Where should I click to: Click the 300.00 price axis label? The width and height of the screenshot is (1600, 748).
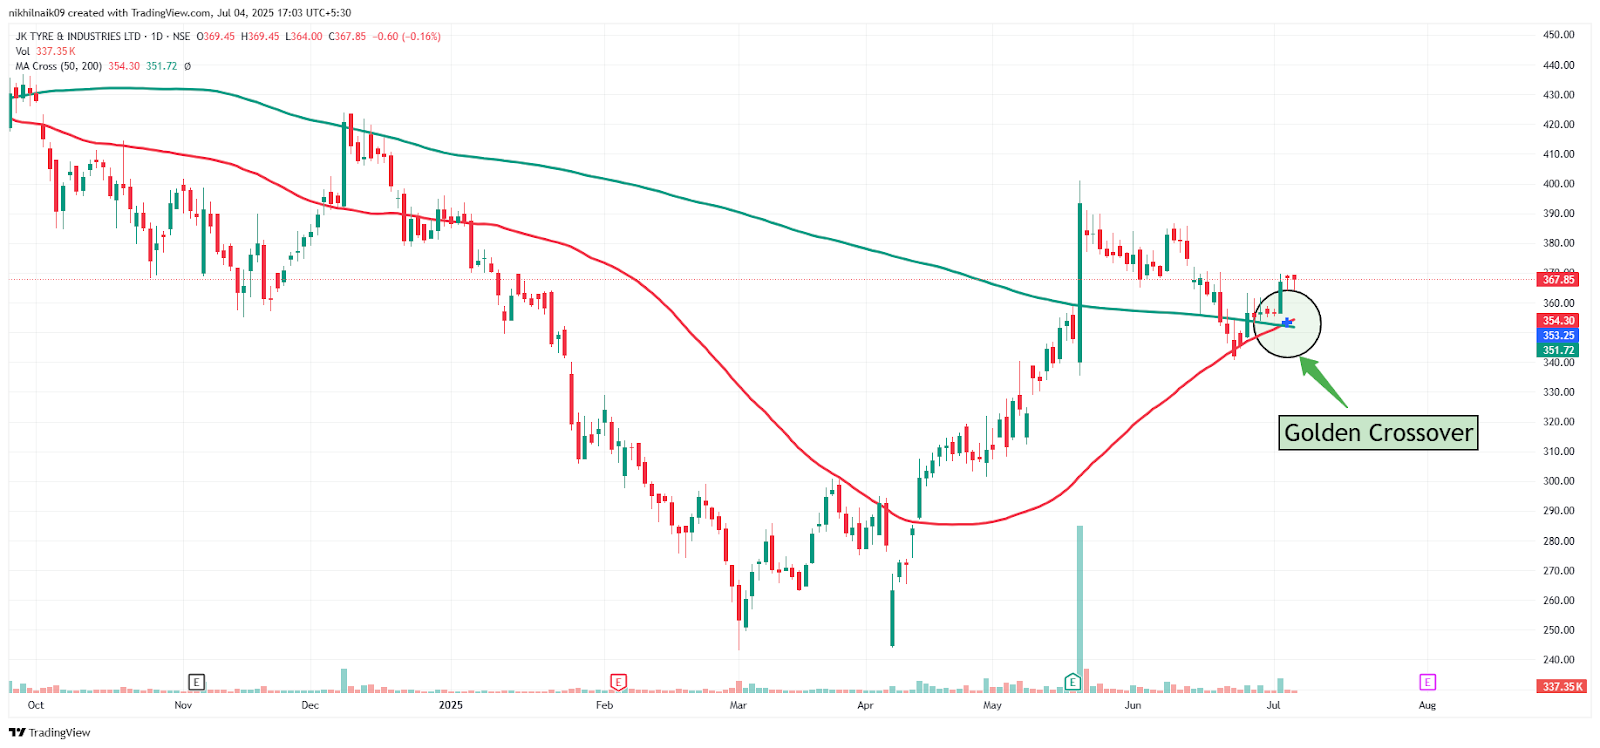click(x=1558, y=481)
